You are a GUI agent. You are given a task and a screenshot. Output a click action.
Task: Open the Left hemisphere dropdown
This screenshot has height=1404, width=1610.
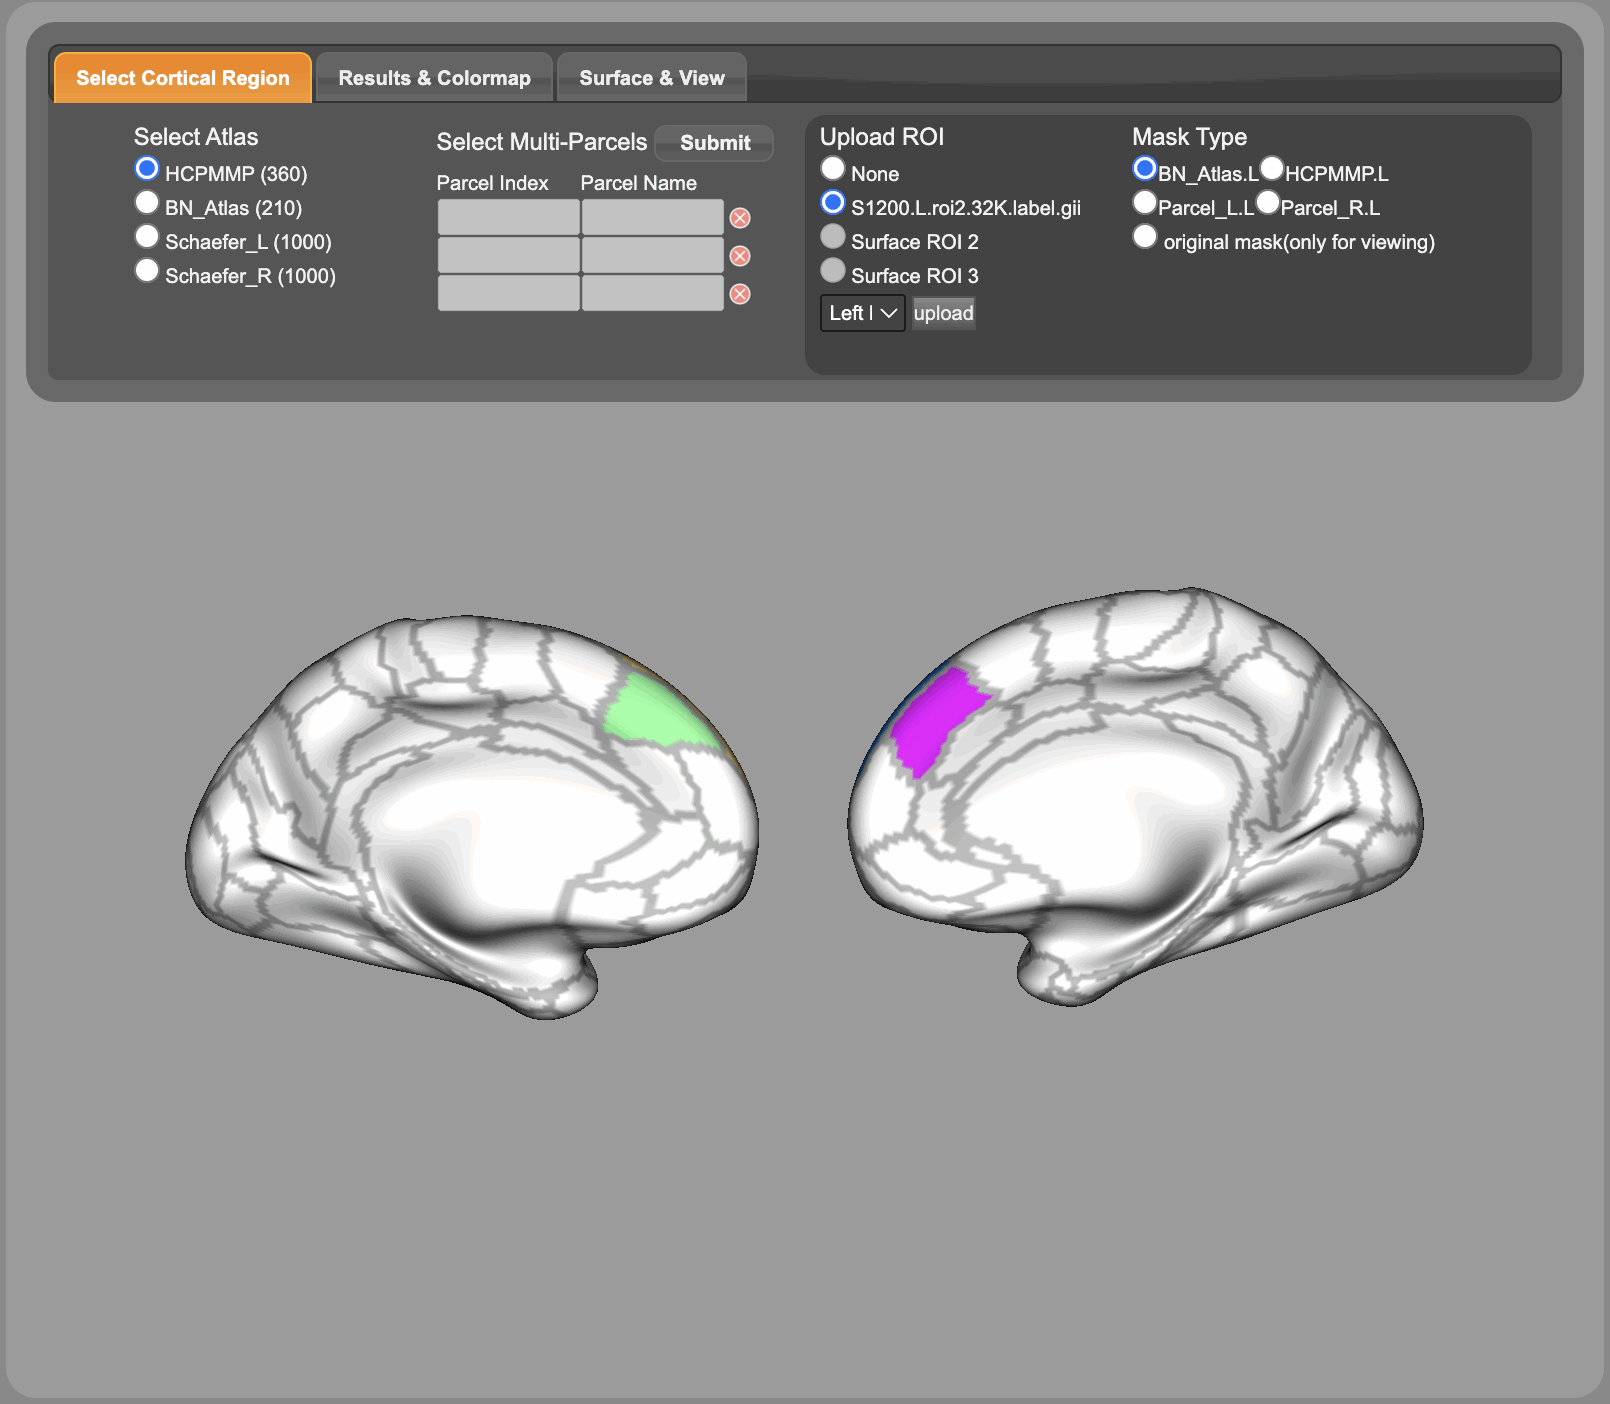862,313
